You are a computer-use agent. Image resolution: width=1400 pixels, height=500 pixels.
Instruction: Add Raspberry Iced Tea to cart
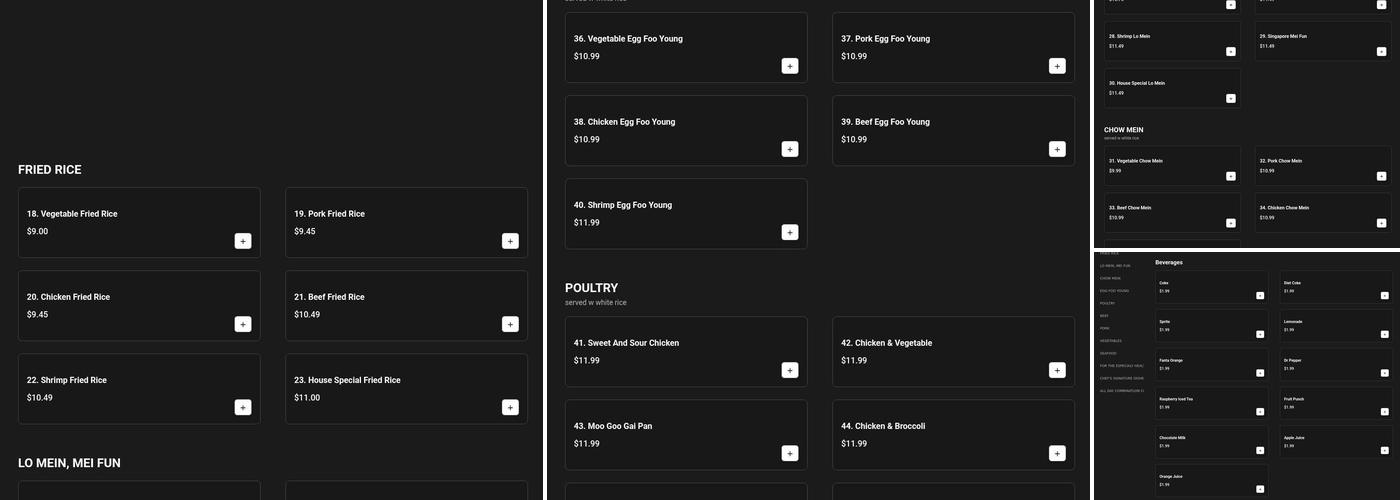pos(1260,411)
